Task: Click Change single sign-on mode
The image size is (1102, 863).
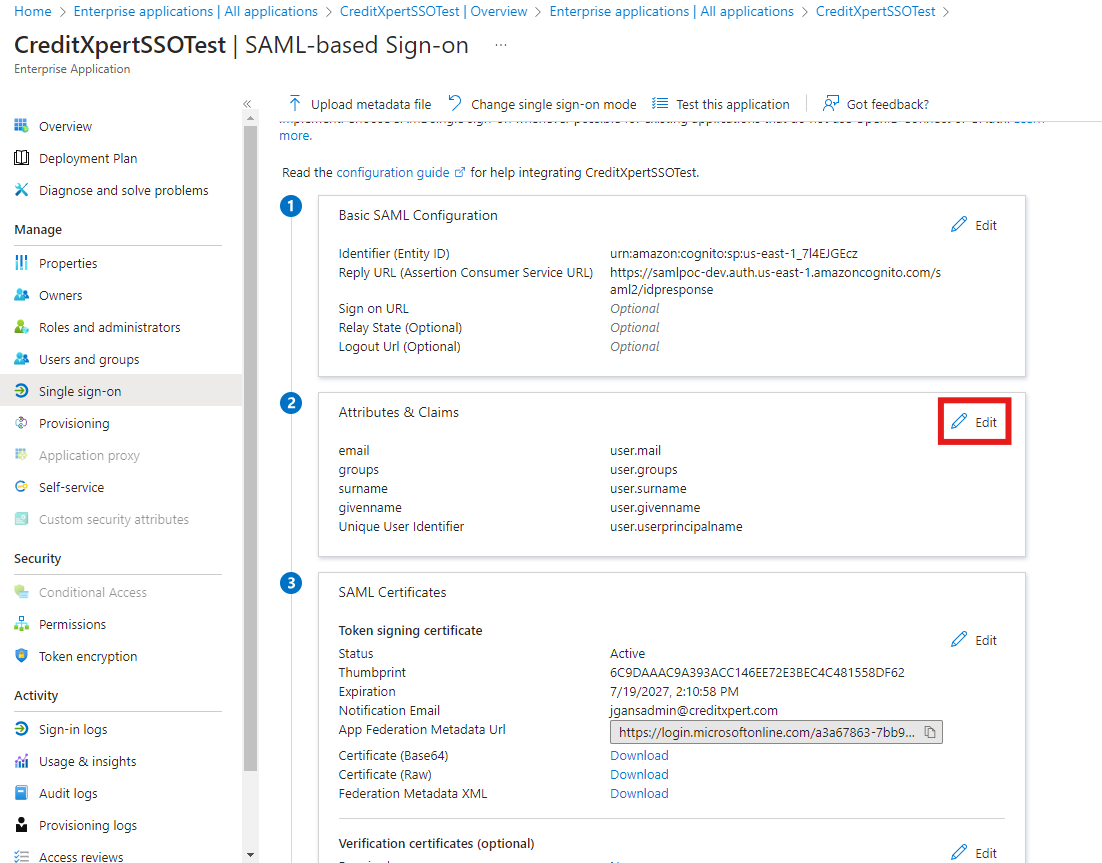Action: 542,104
